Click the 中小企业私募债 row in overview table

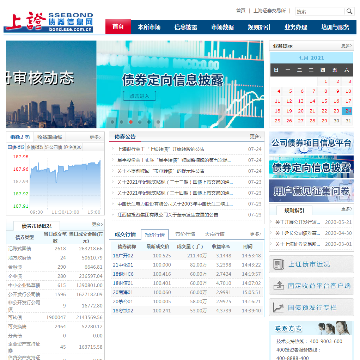click(55, 285)
